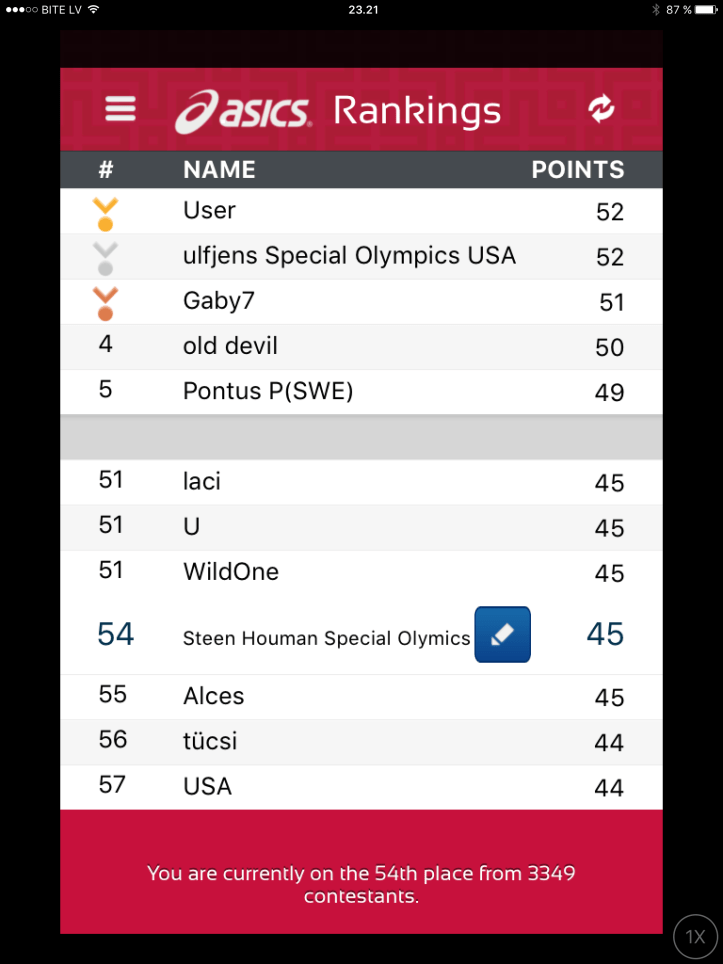
Task: Click the ASICS logo
Action: (x=244, y=111)
